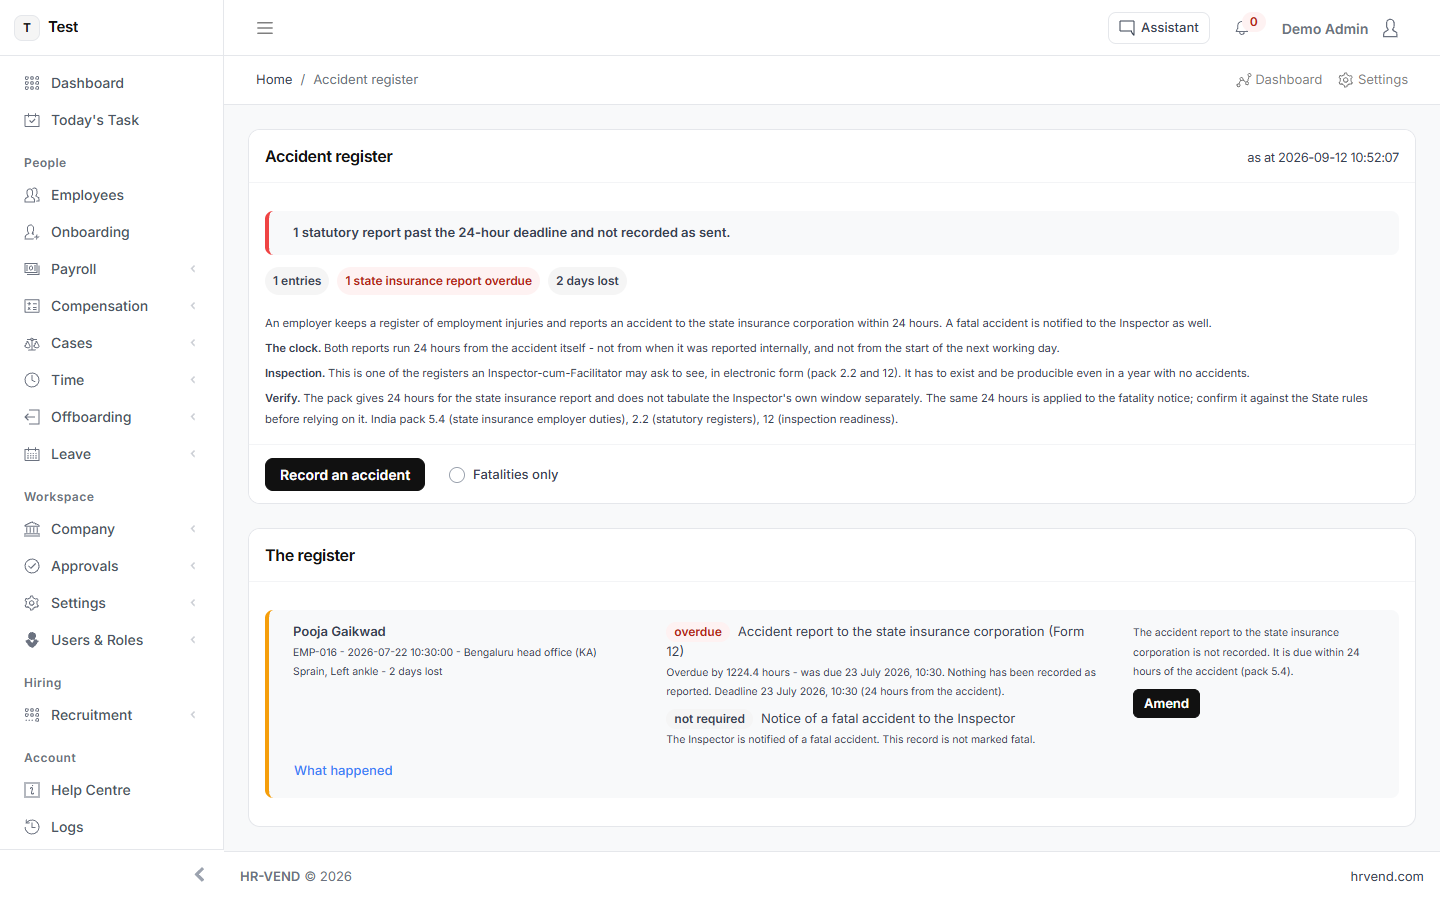Click the Assistant chat icon

[x=1127, y=28]
